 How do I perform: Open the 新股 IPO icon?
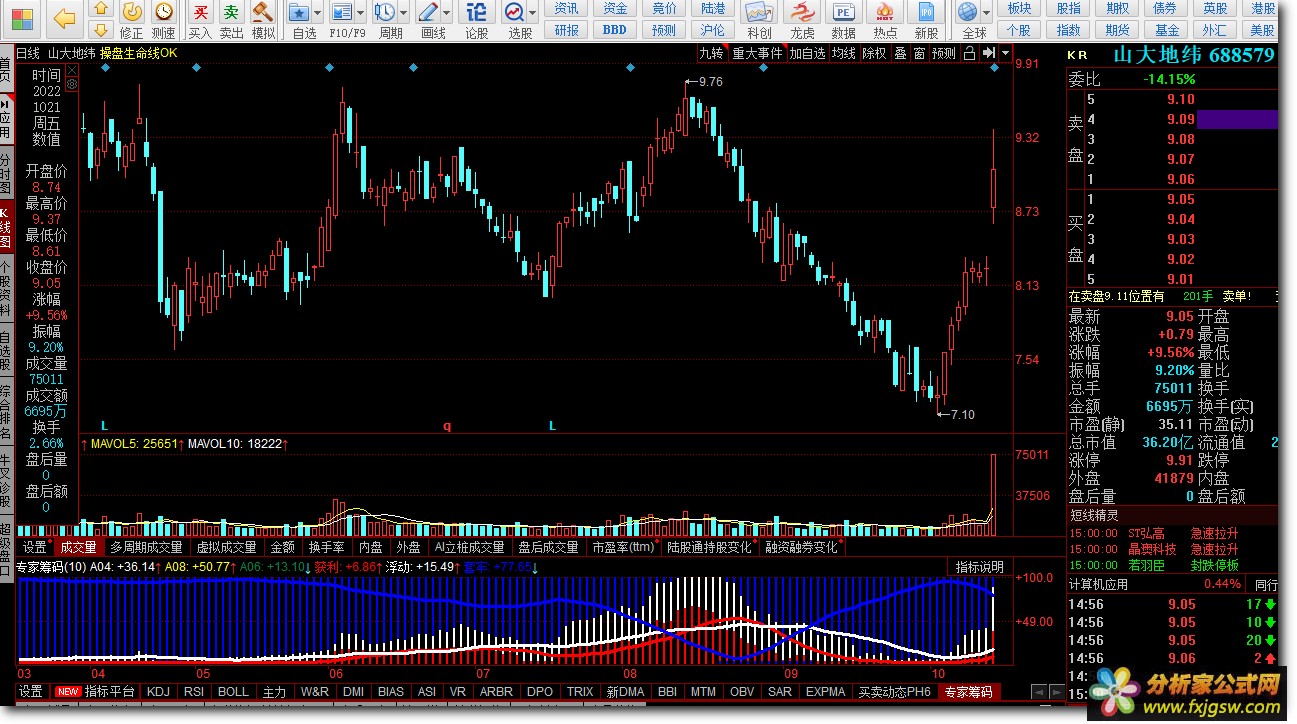pyautogui.click(x=926, y=13)
